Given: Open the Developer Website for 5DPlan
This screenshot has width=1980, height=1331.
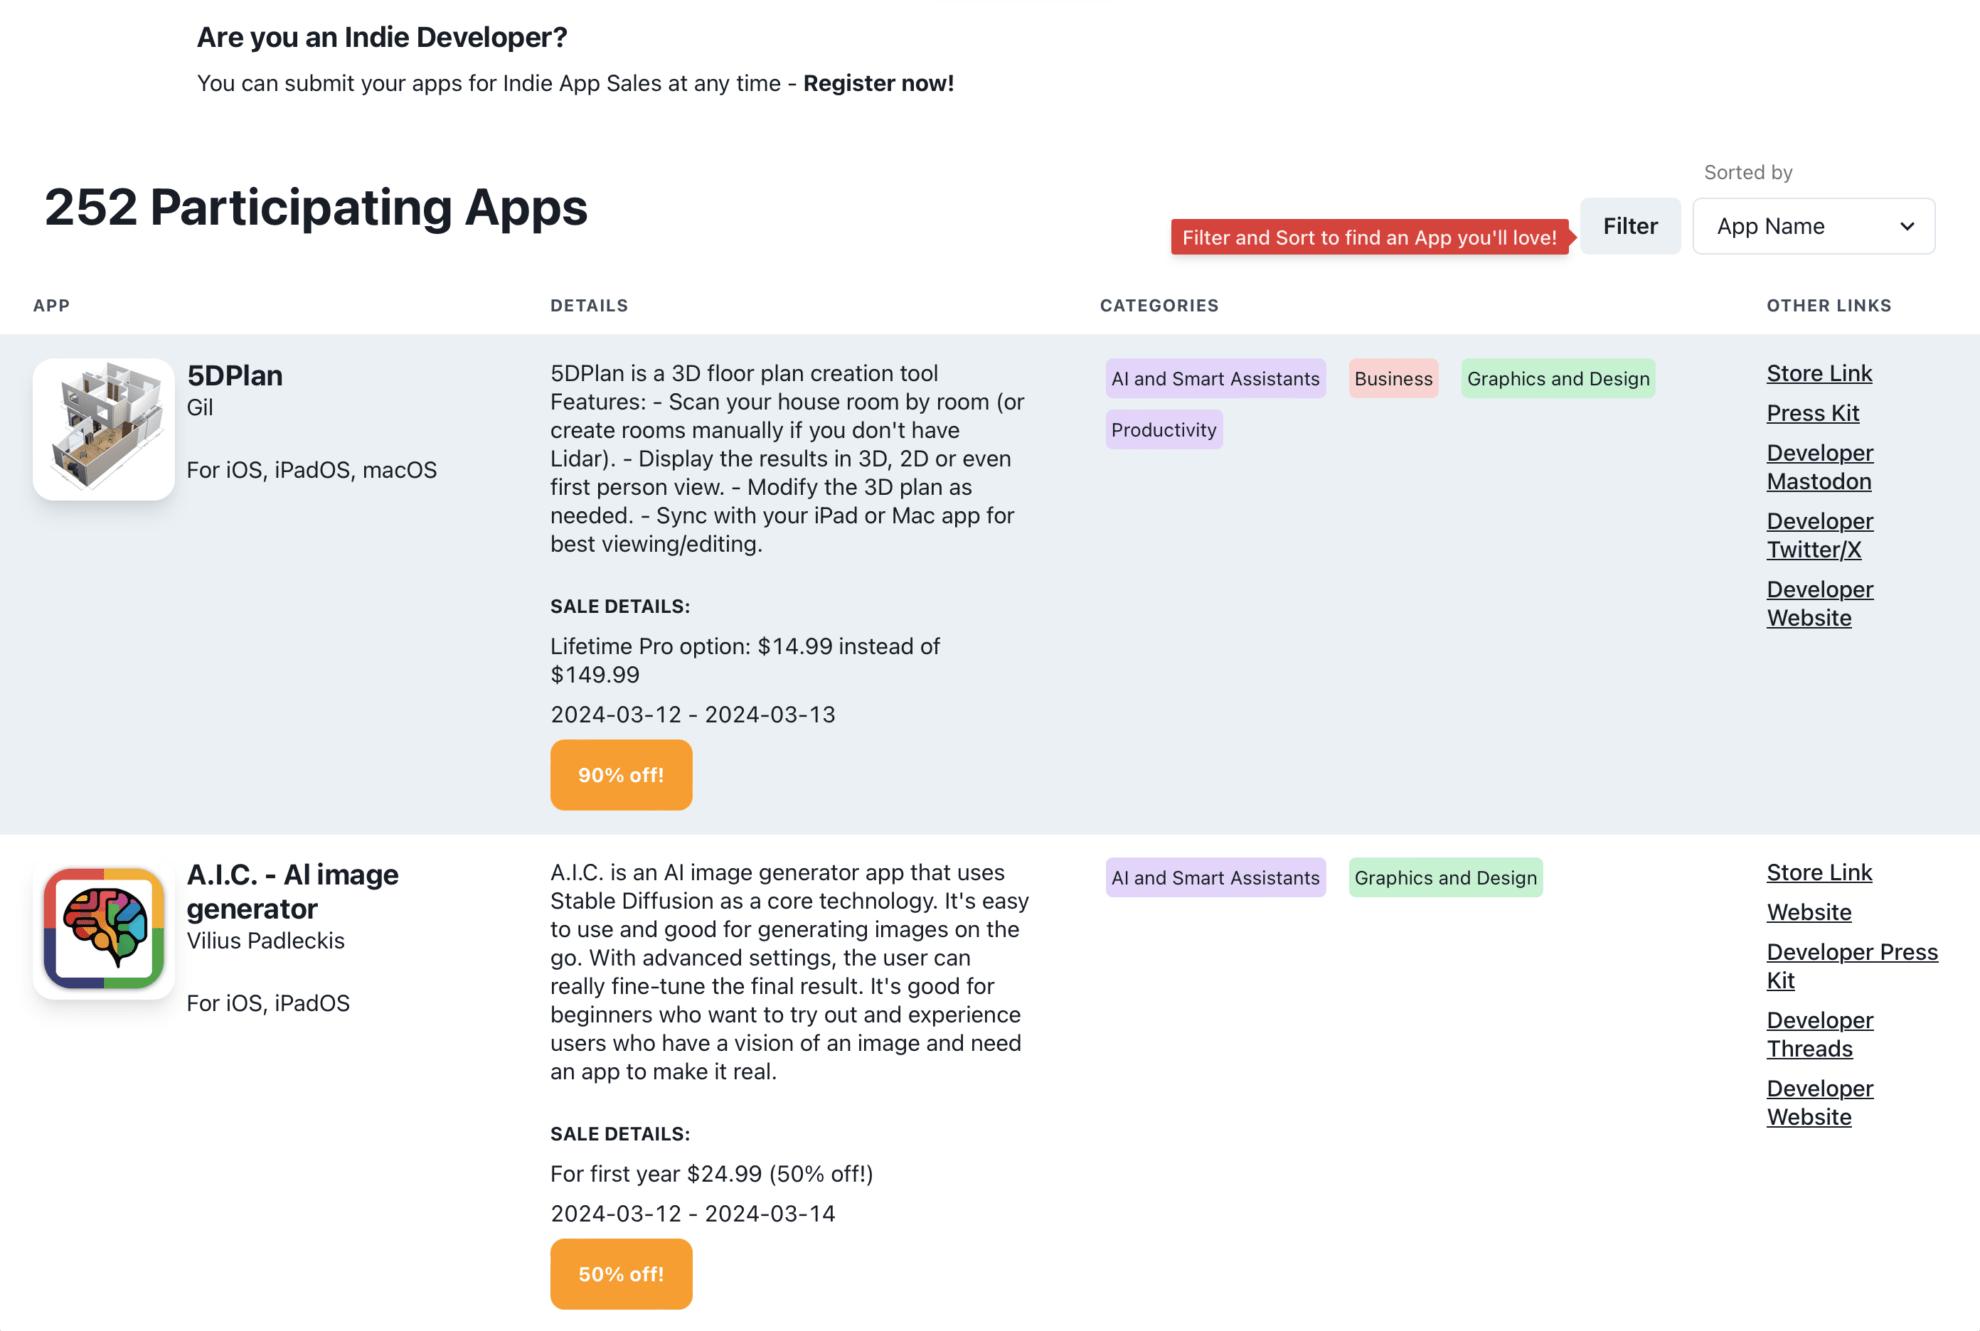Looking at the screenshot, I should click(x=1819, y=603).
